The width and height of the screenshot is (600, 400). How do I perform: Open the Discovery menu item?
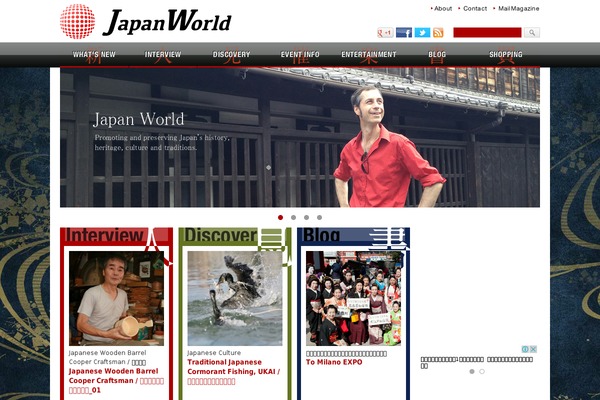232,55
